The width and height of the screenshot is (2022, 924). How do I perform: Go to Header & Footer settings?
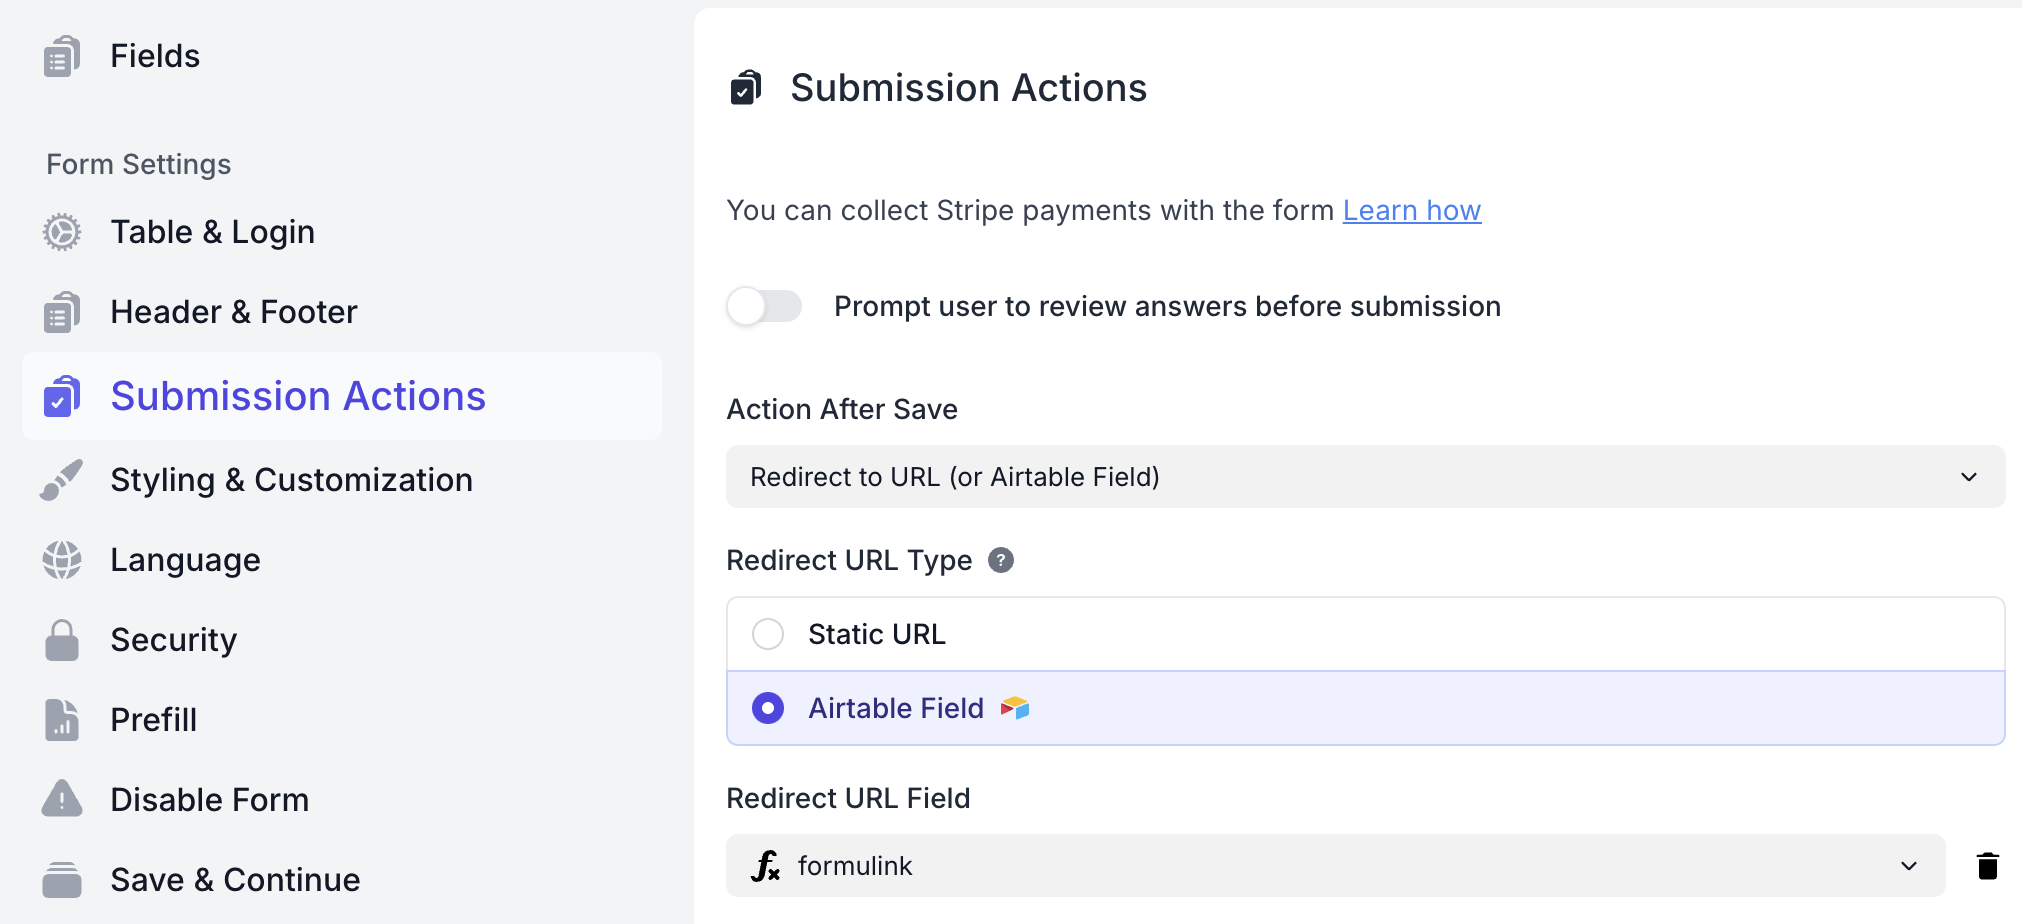(233, 312)
